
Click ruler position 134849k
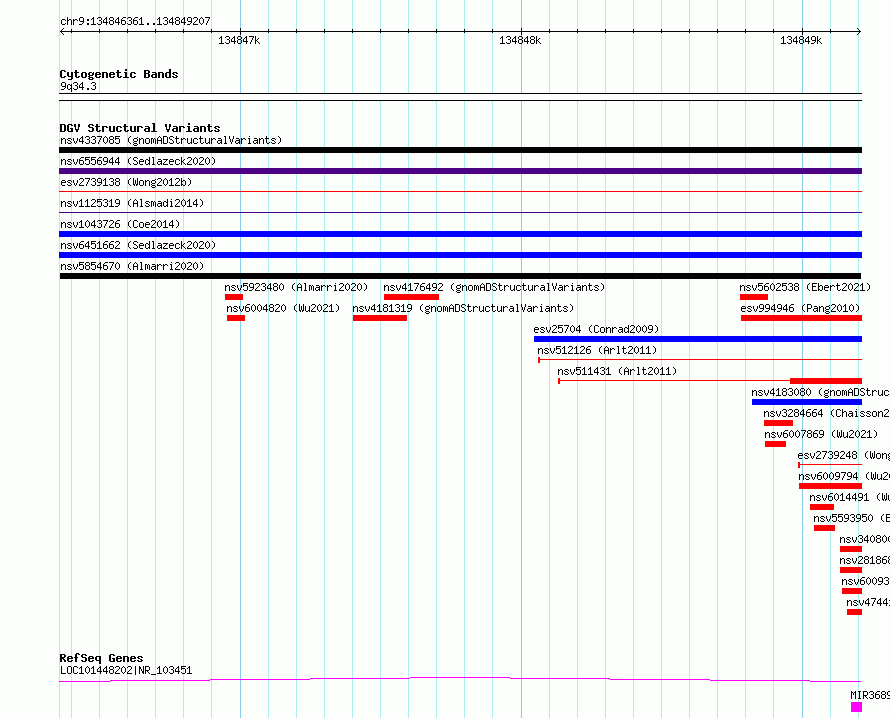pyautogui.click(x=801, y=40)
